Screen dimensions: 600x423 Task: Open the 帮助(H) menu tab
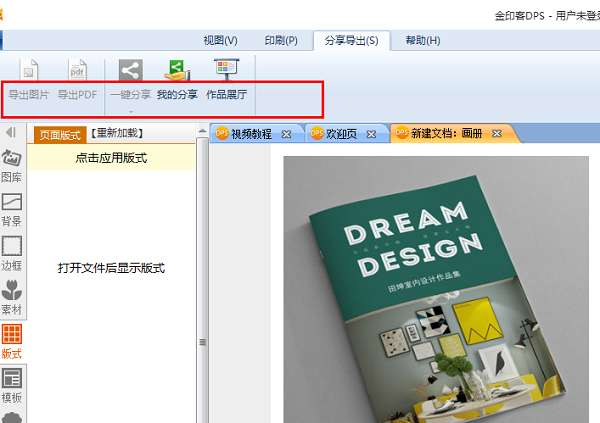click(423, 40)
